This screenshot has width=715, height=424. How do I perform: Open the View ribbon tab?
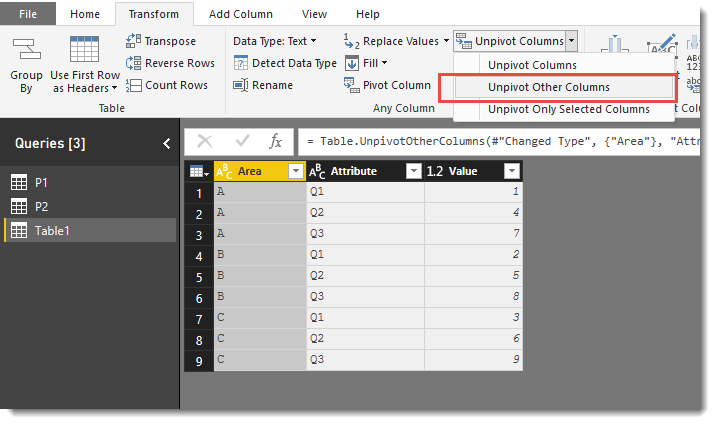(314, 14)
